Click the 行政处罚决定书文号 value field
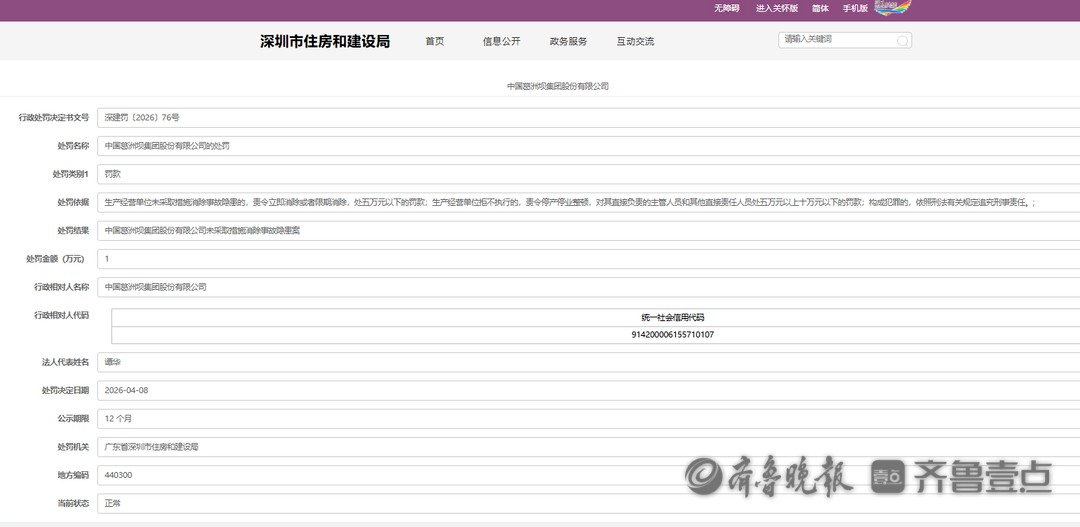1080x527 pixels. coord(588,117)
